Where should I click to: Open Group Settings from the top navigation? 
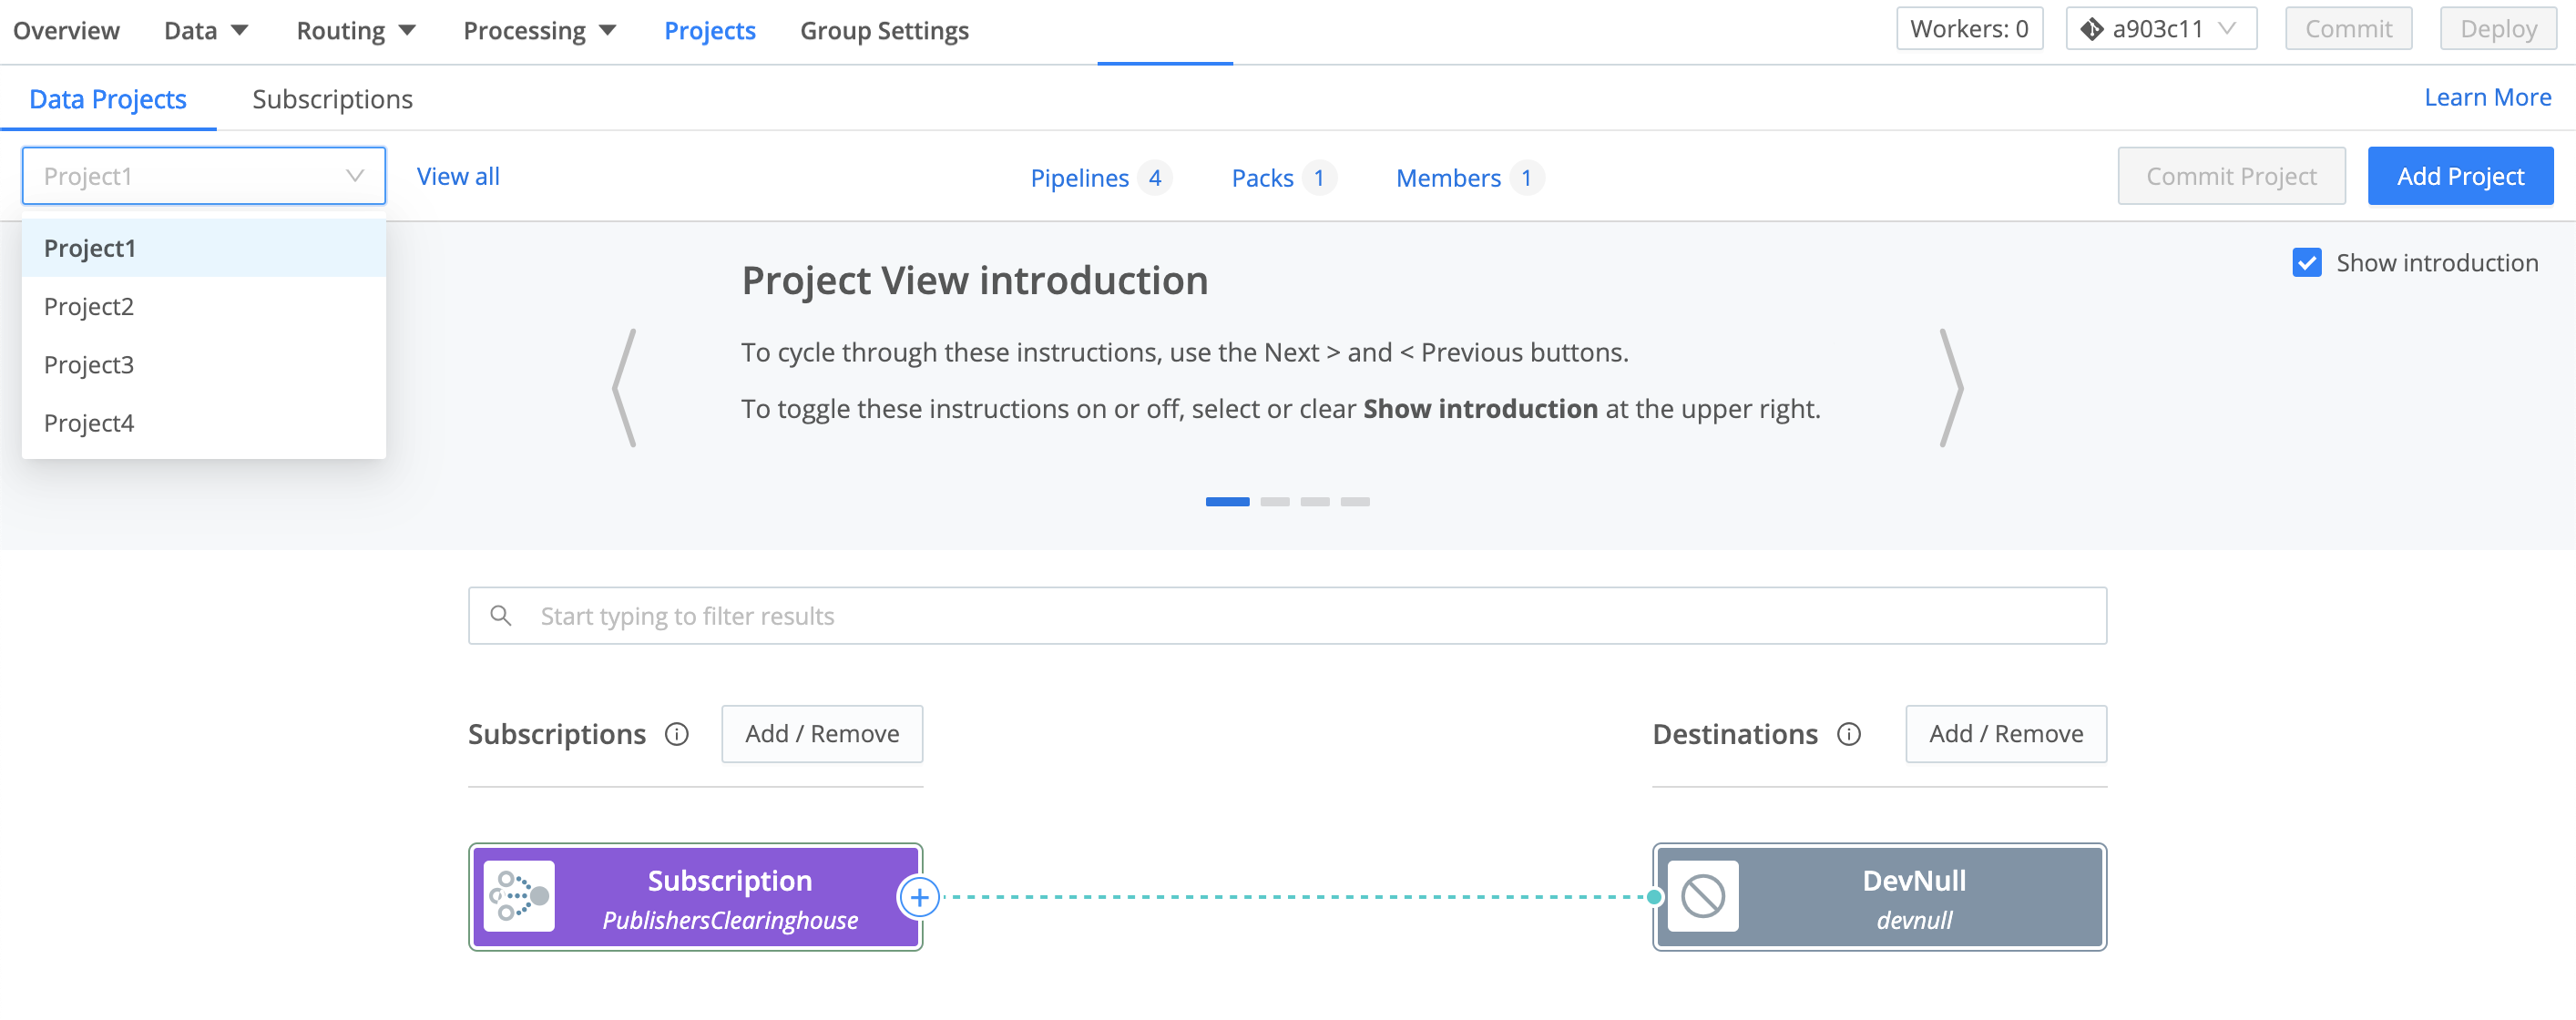pos(884,30)
